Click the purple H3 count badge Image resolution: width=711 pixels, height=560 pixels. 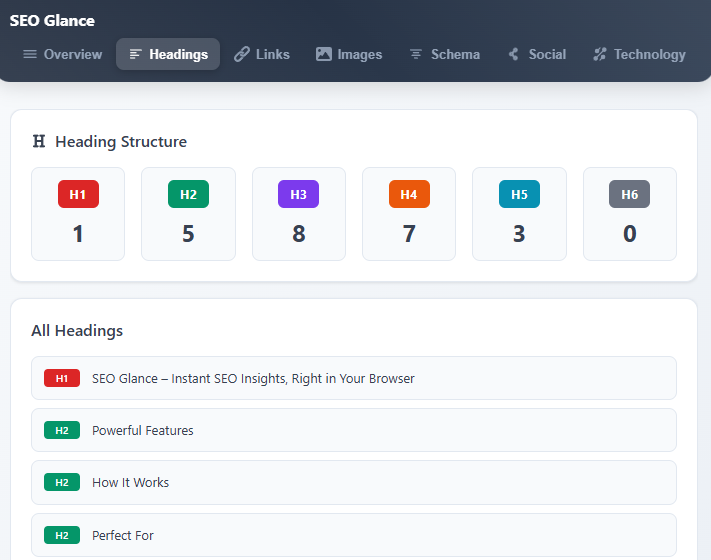coord(298,194)
